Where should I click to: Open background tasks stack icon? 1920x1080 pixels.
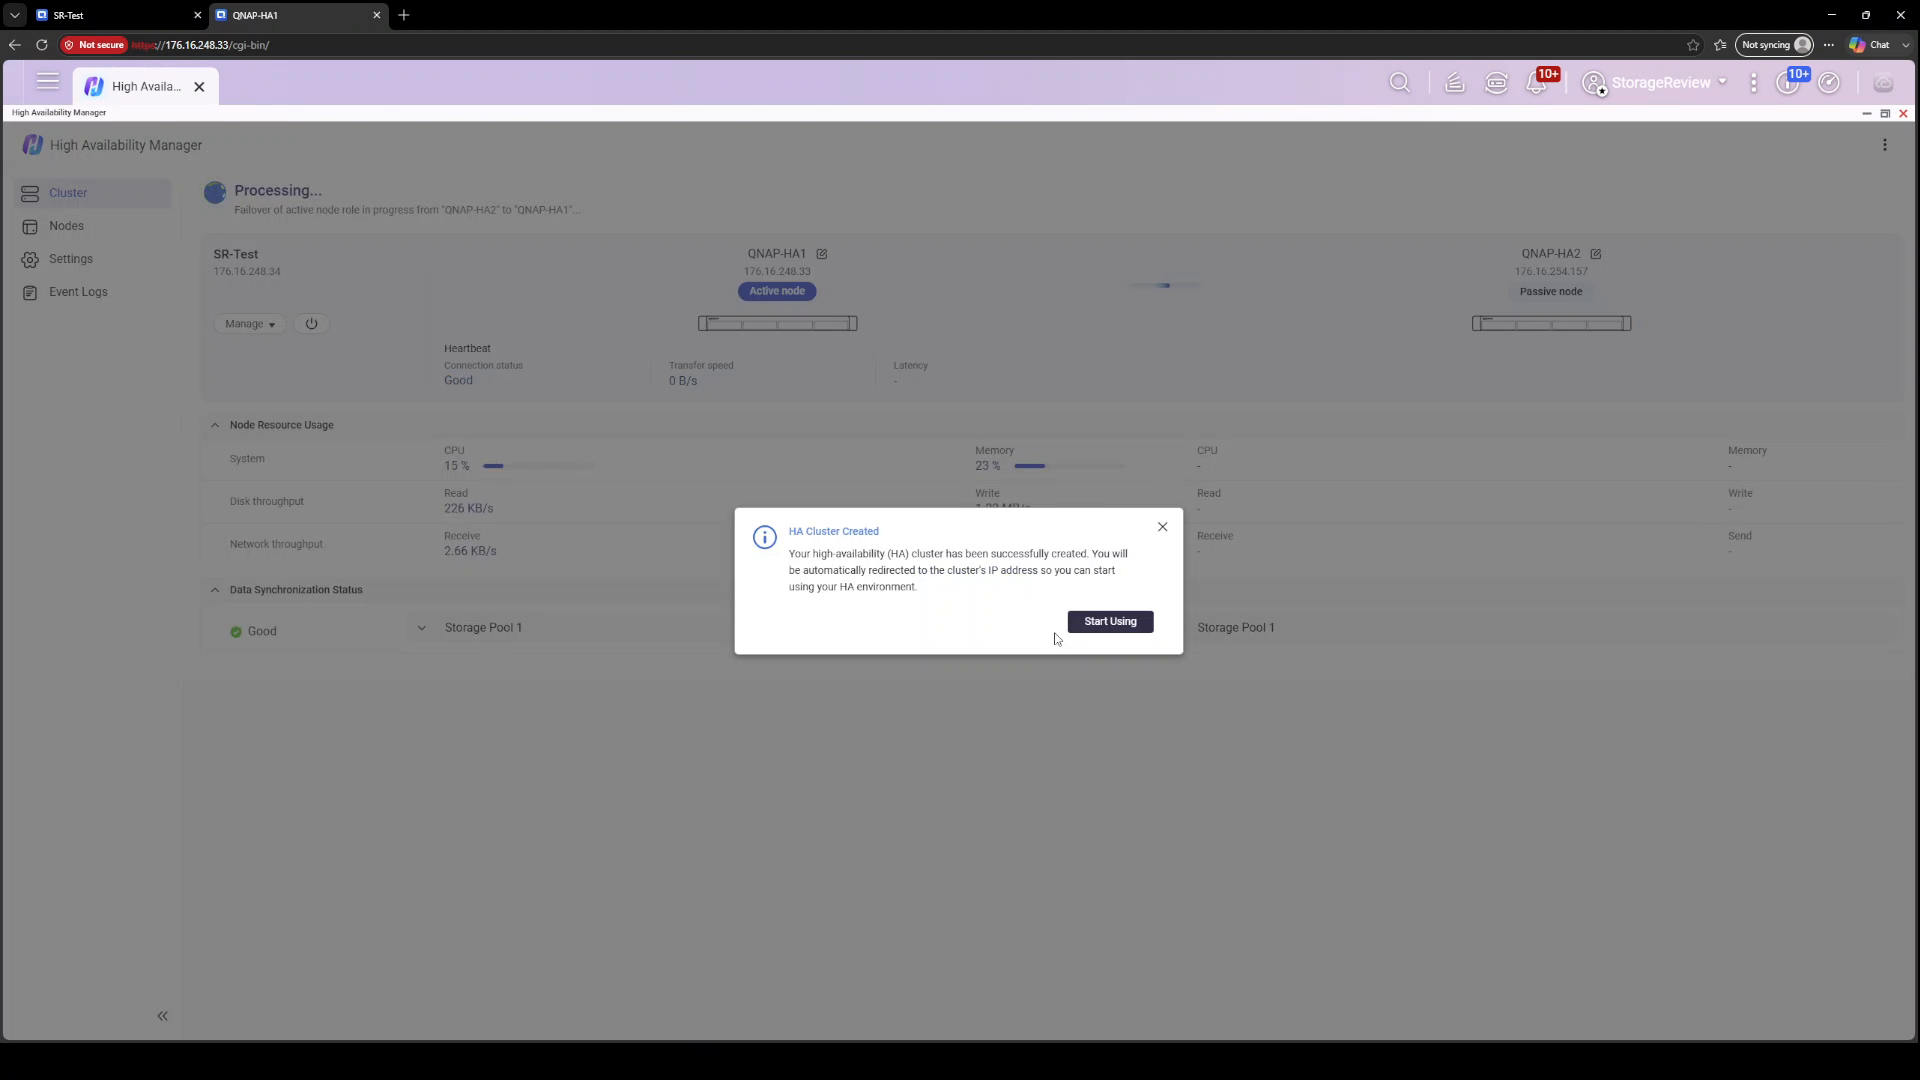(x=1455, y=83)
